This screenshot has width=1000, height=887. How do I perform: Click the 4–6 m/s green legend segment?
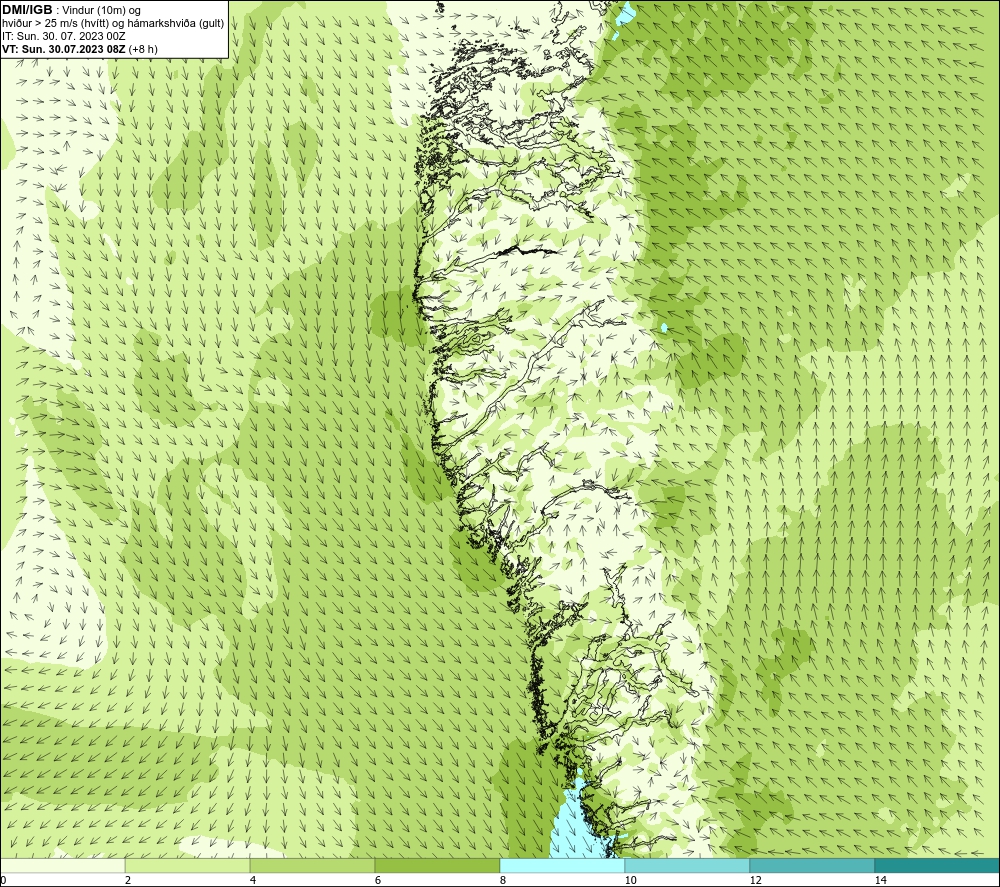click(312, 865)
